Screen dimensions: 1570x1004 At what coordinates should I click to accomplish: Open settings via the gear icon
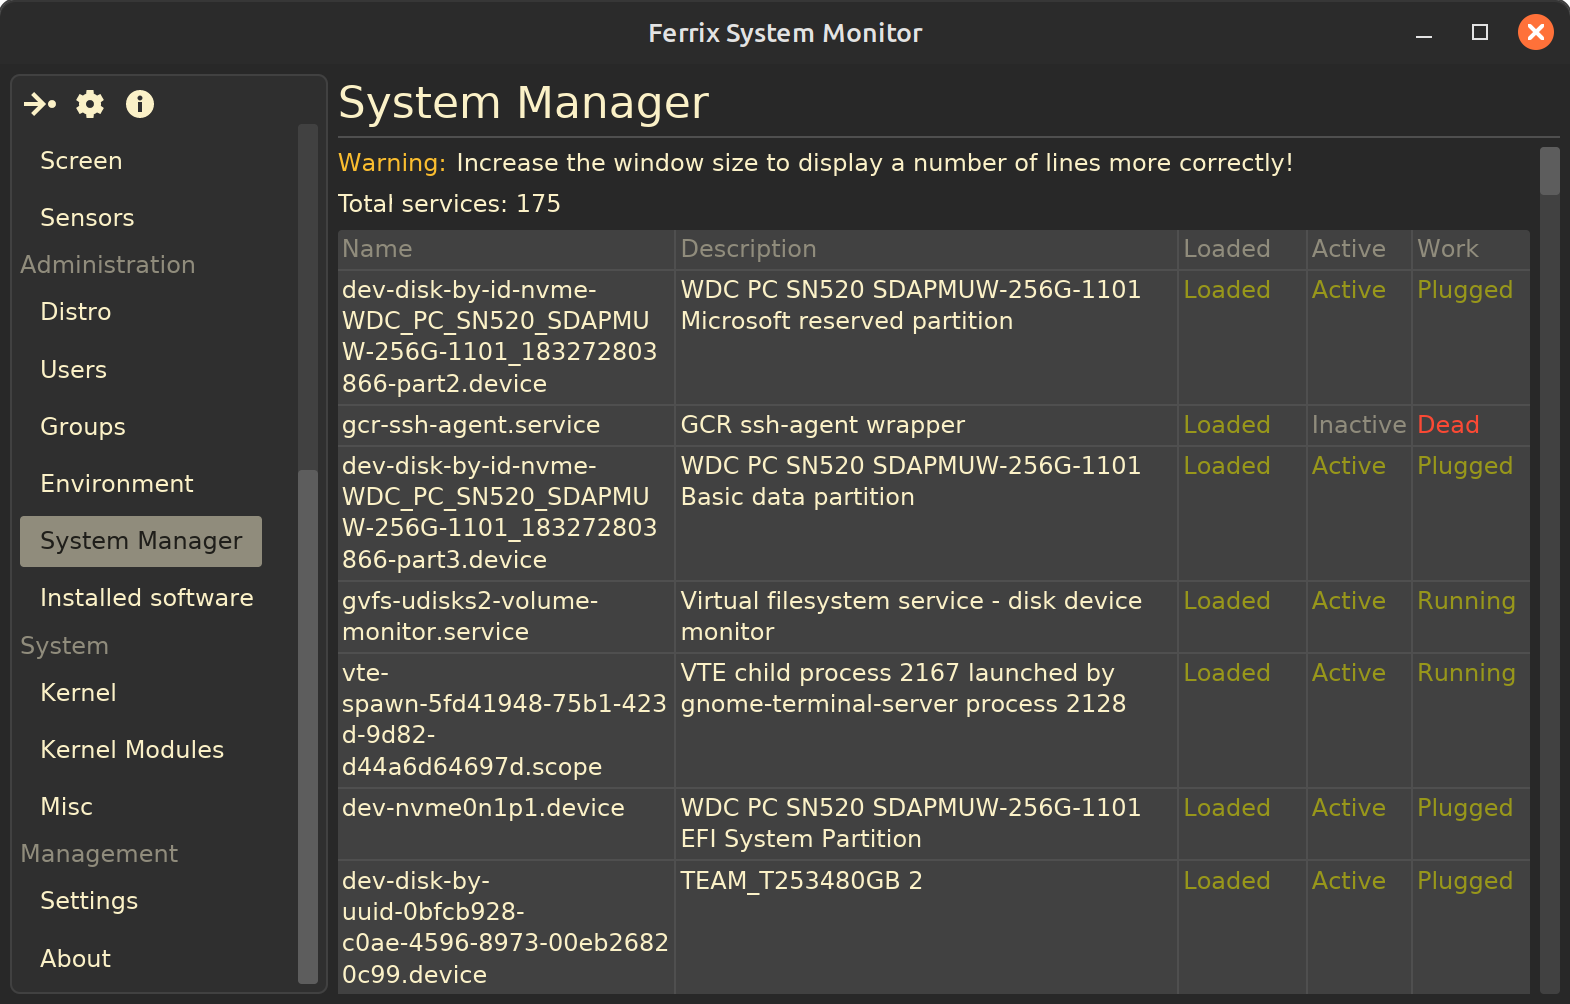(x=90, y=104)
